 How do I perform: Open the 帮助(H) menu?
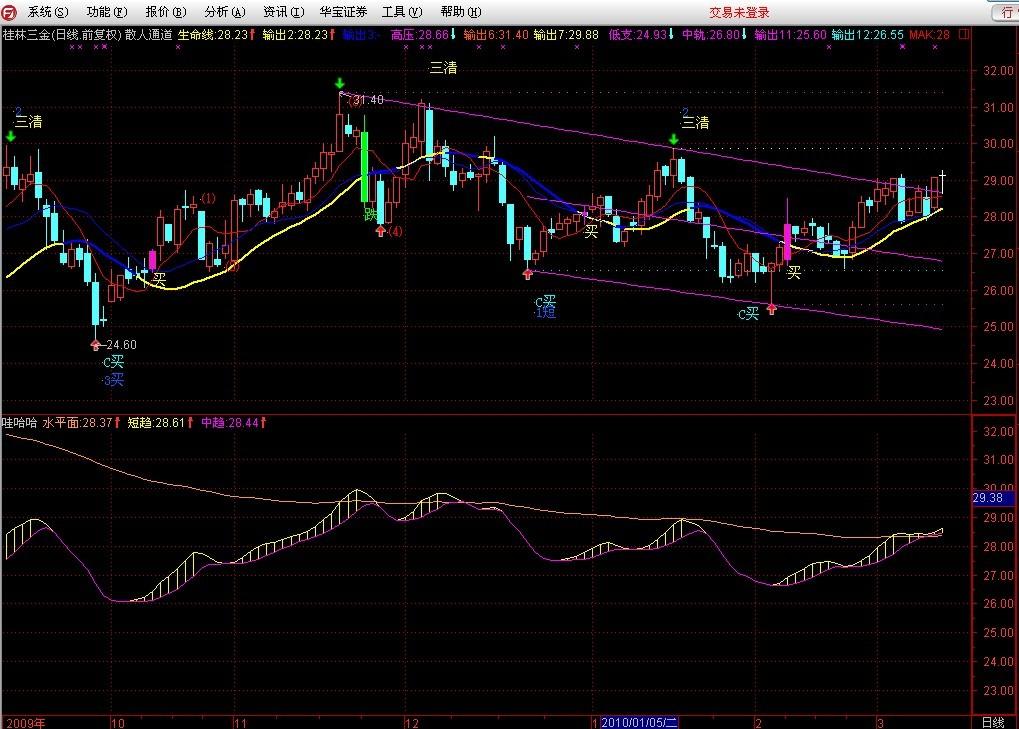pyautogui.click(x=459, y=12)
